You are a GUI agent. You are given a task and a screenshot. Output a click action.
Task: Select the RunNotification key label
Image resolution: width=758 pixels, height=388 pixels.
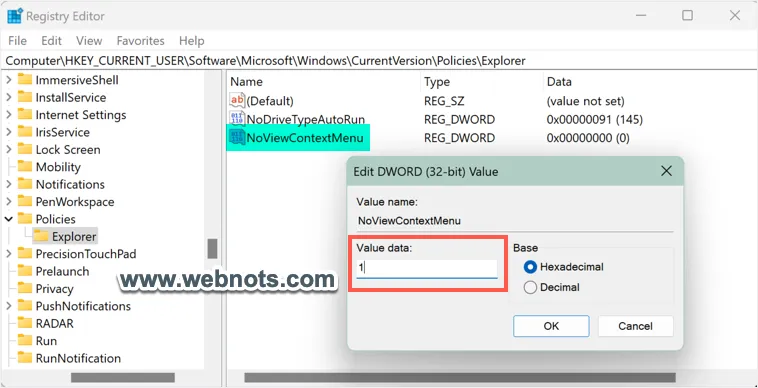[x=78, y=359]
